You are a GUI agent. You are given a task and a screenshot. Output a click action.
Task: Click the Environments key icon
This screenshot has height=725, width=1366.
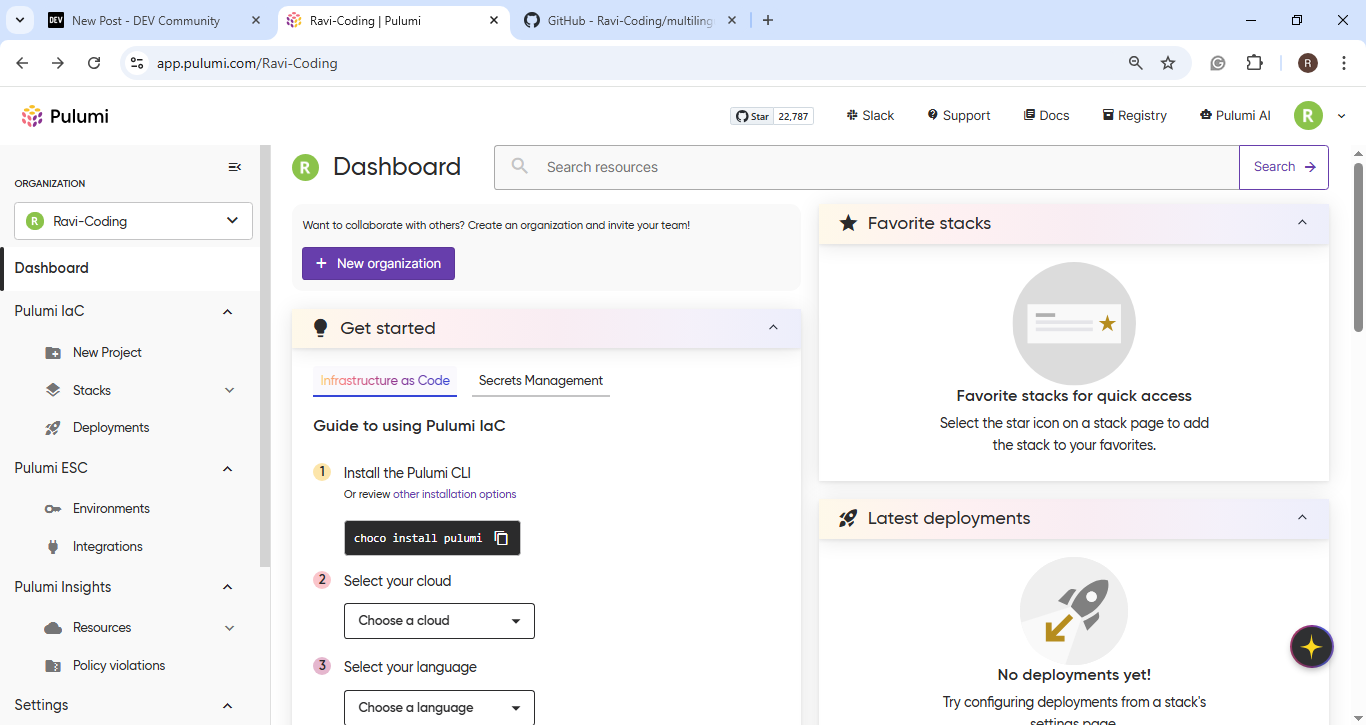coord(53,509)
